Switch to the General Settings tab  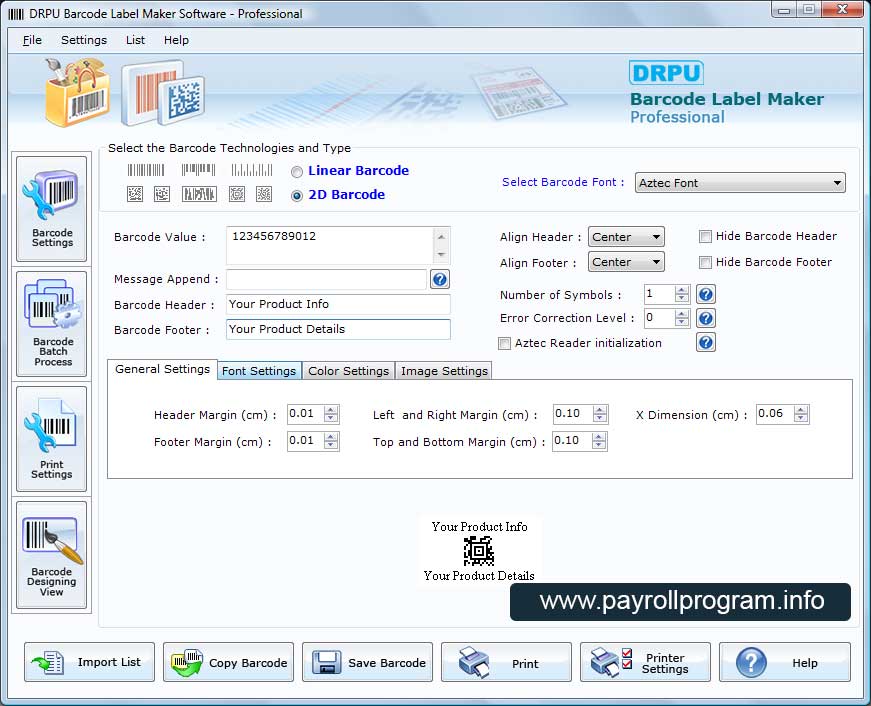(162, 369)
